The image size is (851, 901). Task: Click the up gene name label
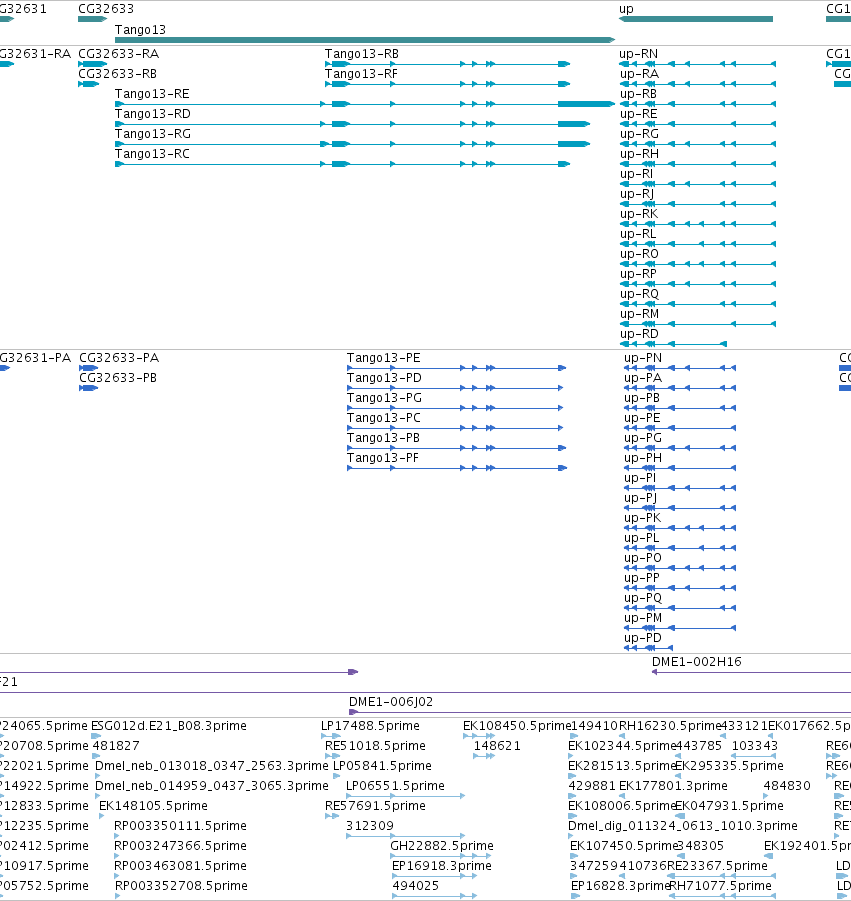coord(626,9)
